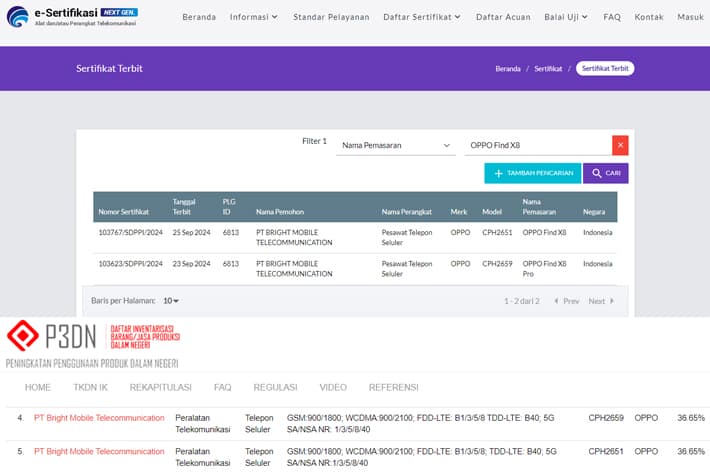
Task: Open the HOME tab in P3DN
Action: (38, 387)
